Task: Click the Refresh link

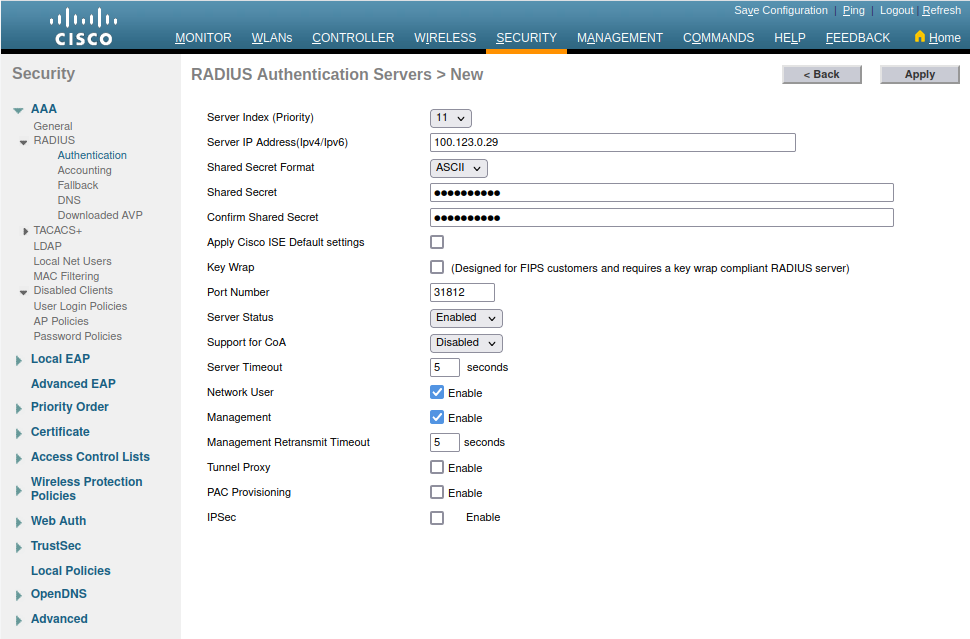Action: [x=942, y=11]
